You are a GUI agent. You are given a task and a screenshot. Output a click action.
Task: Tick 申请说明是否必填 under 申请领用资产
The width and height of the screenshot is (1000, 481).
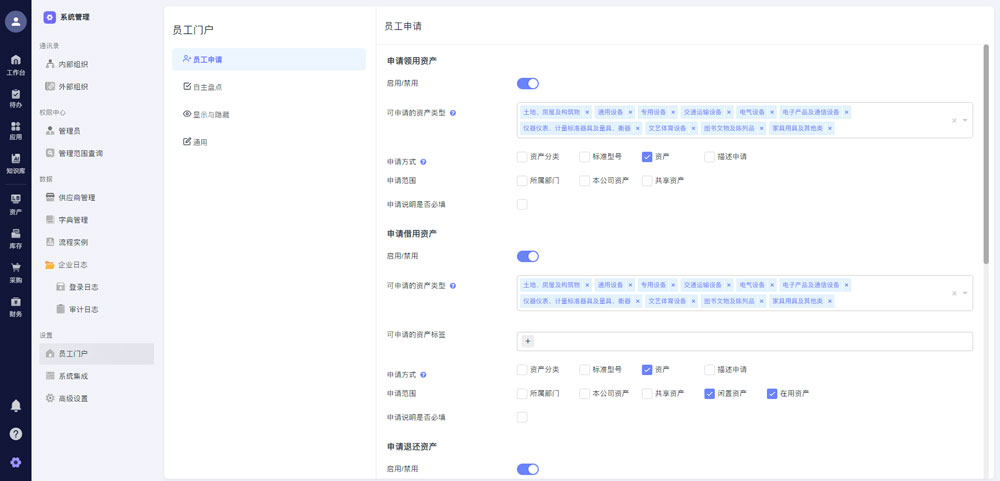coord(522,205)
